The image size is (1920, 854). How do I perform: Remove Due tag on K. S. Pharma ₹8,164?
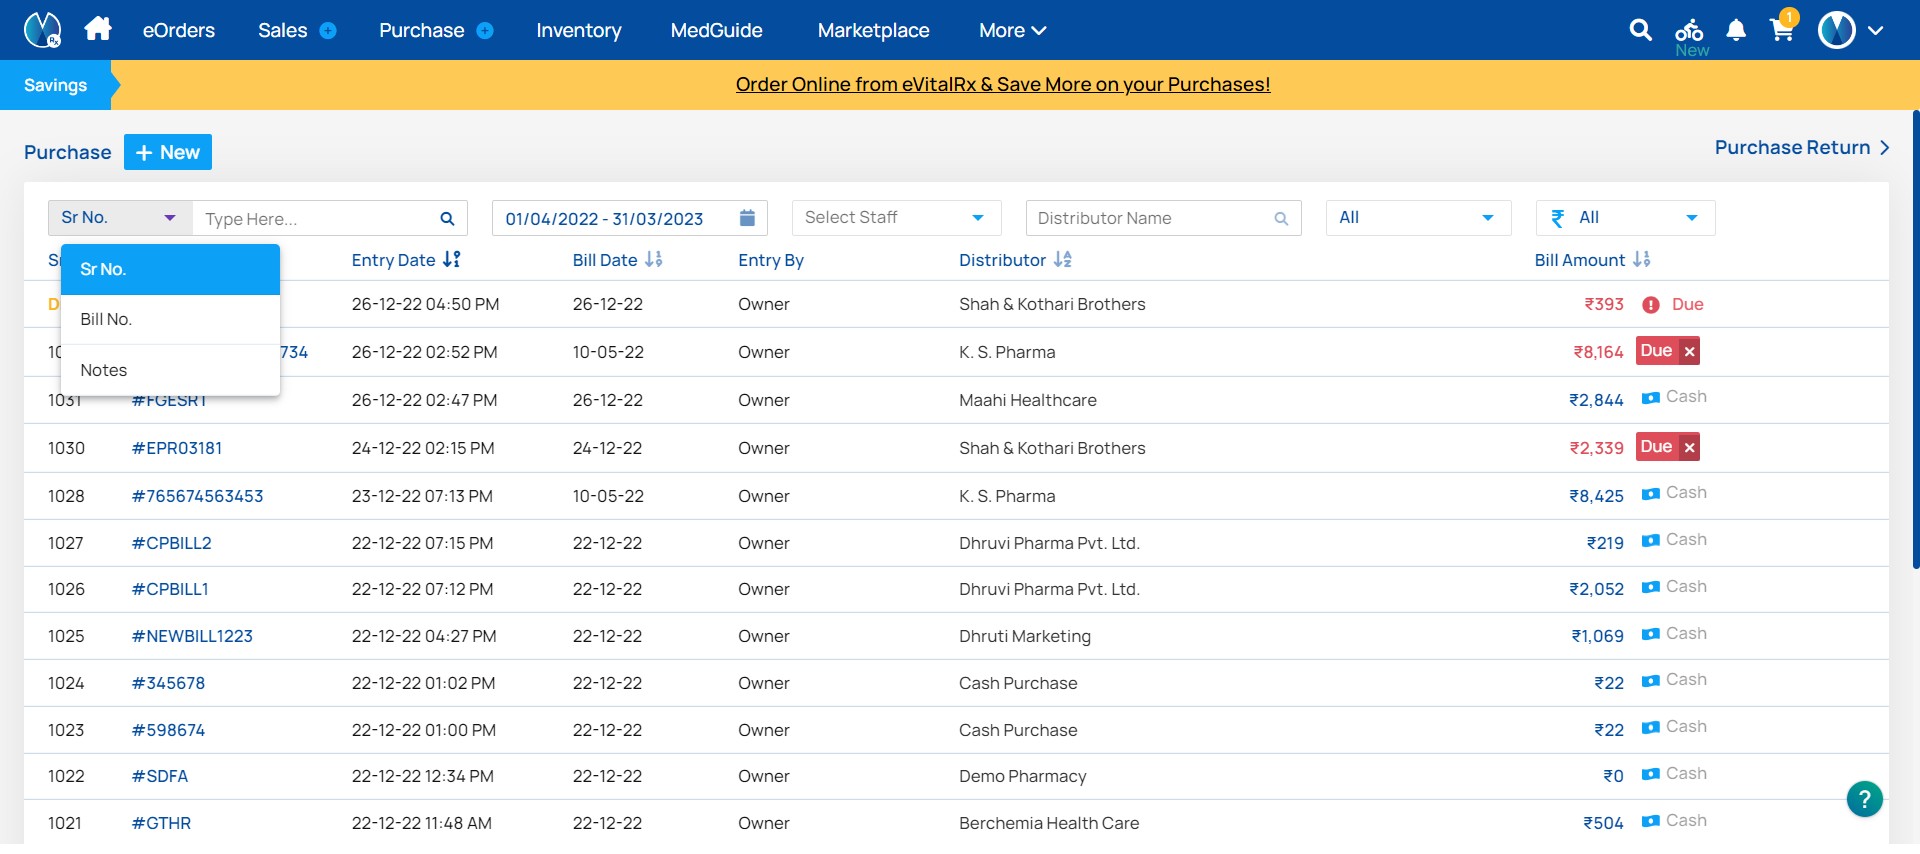[1689, 352]
